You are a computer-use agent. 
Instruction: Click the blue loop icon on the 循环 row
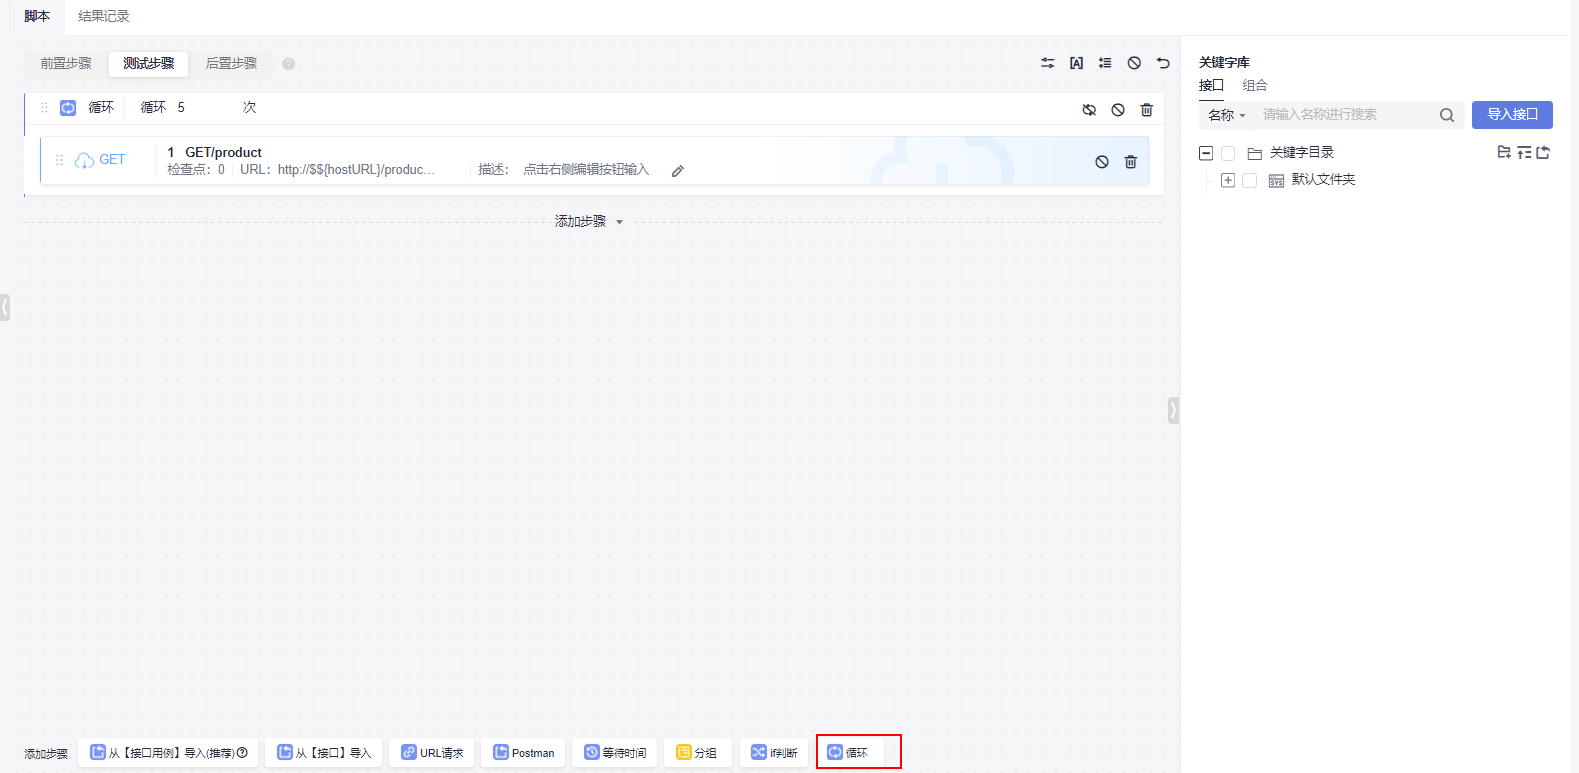click(68, 108)
